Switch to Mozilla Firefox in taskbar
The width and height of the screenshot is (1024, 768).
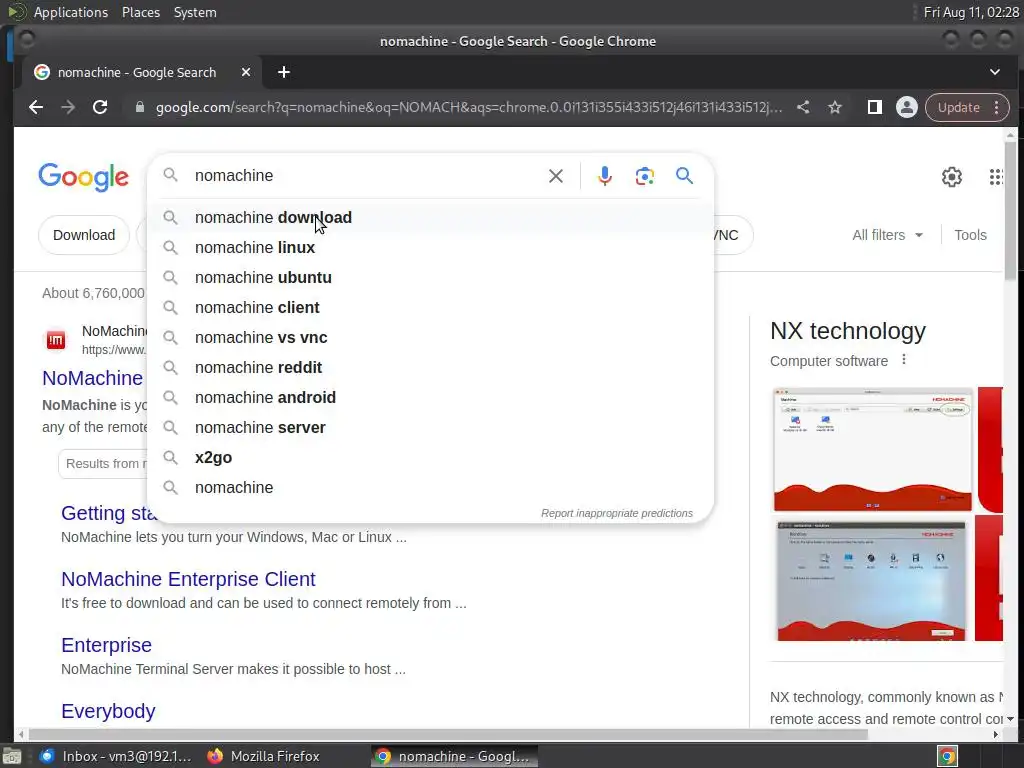point(264,756)
